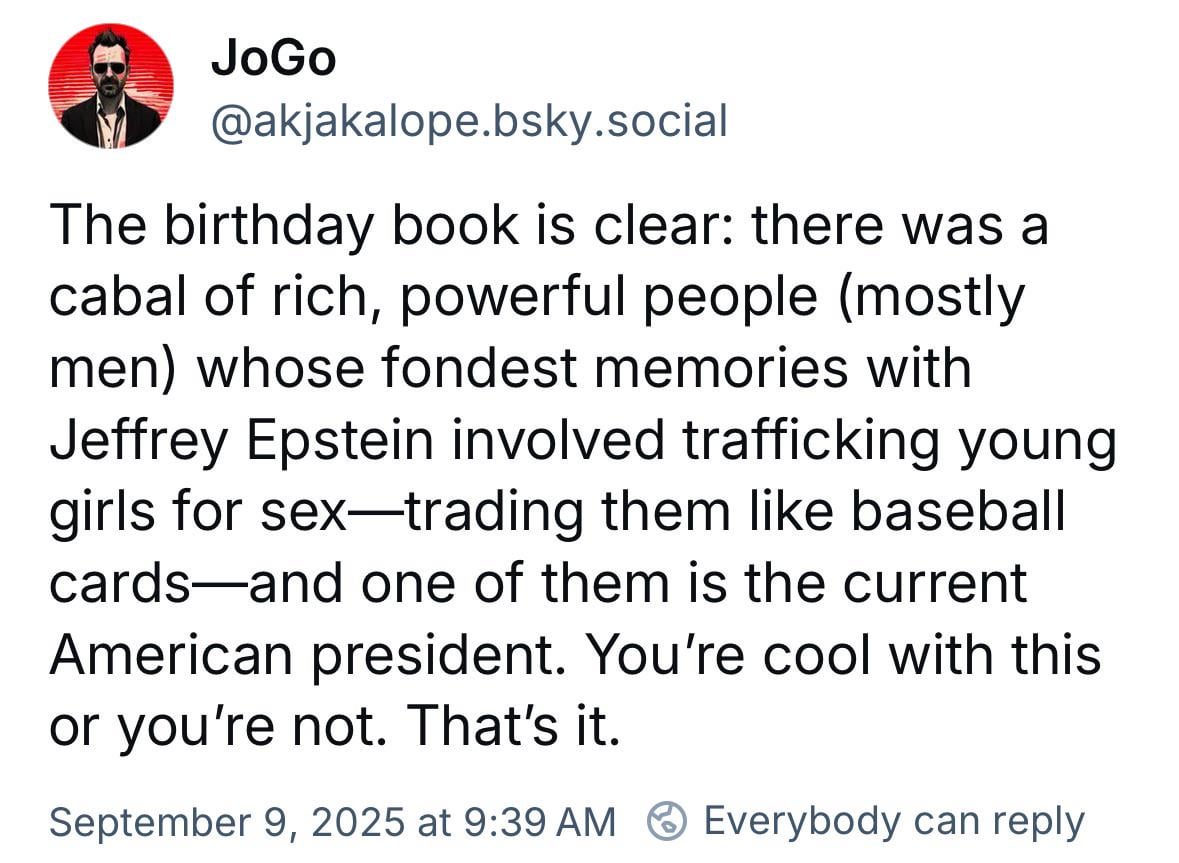The width and height of the screenshot is (1179, 863).
Task: Click "You're cool with this" sentence
Action: [842, 655]
